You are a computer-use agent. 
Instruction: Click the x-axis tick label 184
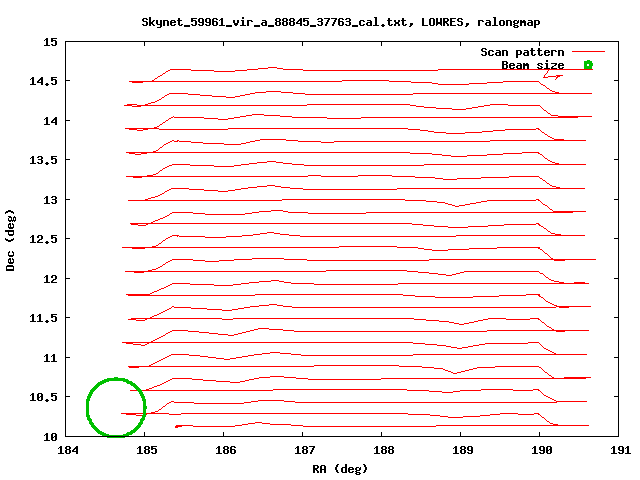coord(68,450)
